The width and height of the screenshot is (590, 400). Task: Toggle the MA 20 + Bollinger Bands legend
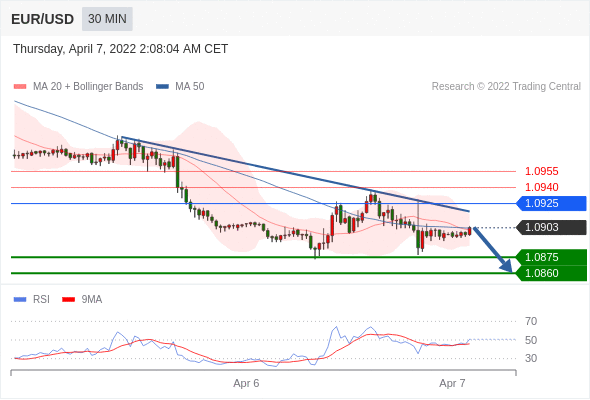78,87
